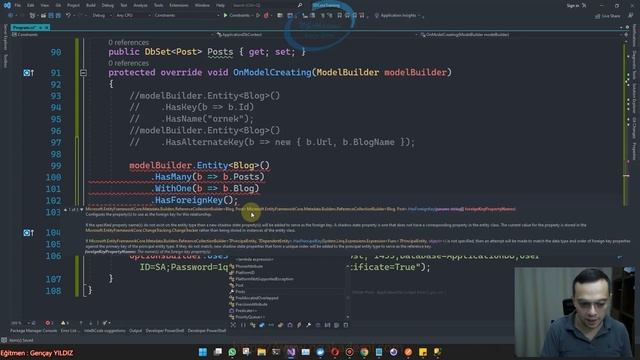Open File Explorer from the taskbar

[x=262, y=352]
